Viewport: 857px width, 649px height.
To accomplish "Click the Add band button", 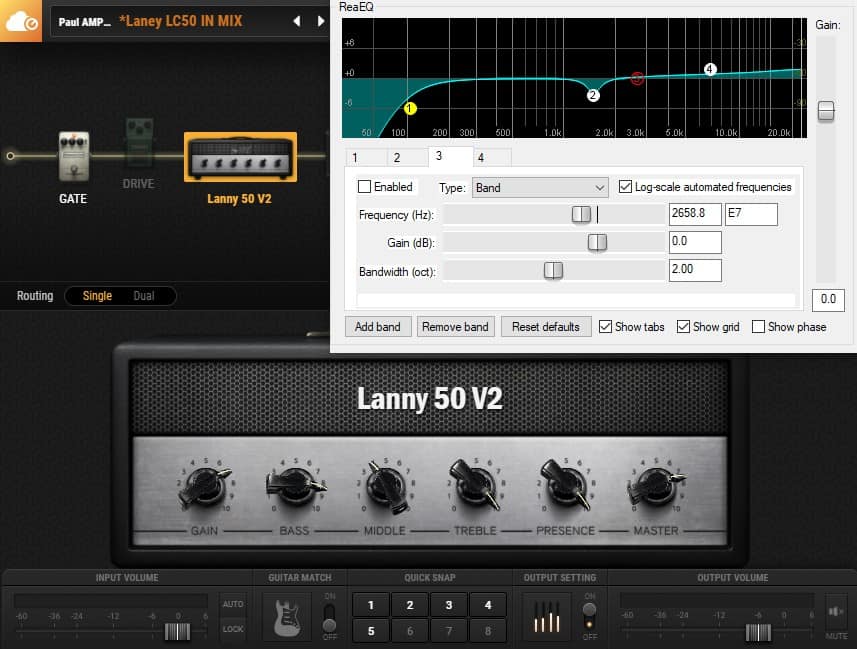I will 378,327.
